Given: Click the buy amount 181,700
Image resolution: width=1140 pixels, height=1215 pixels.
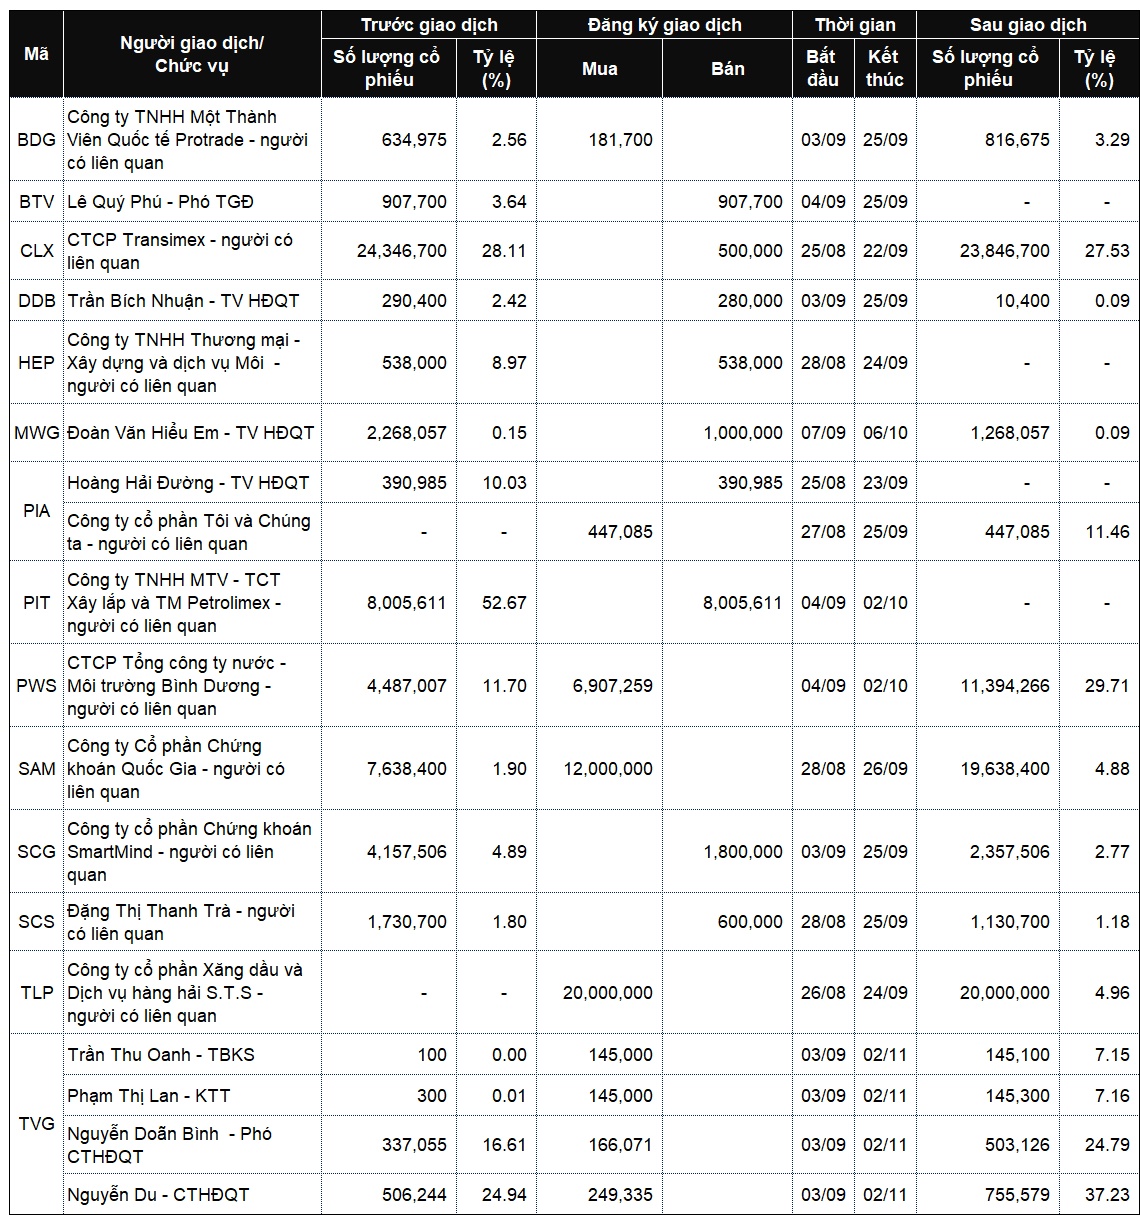Looking at the screenshot, I should click(620, 140).
